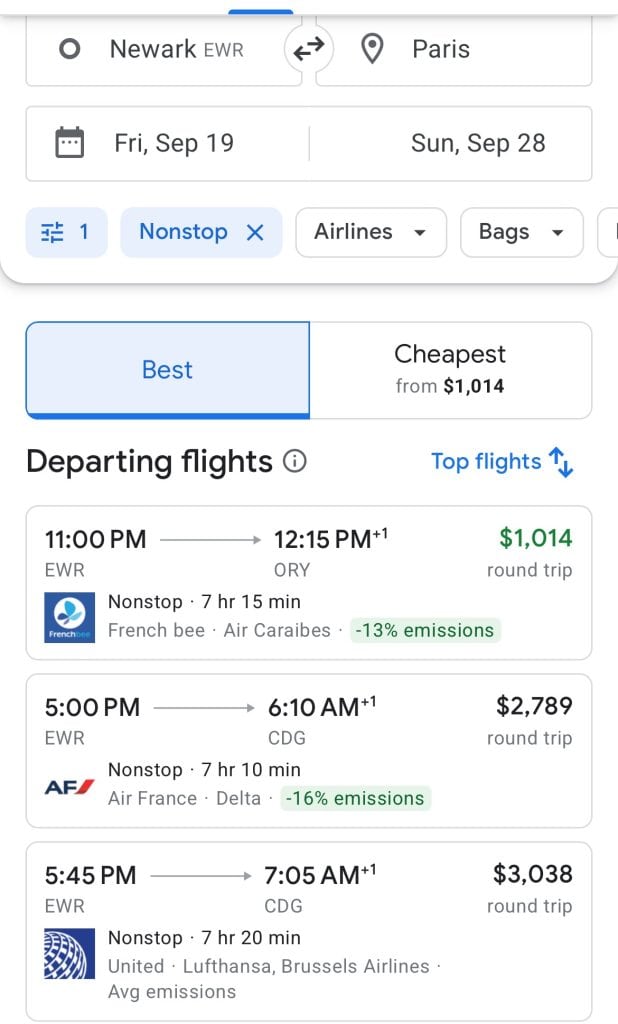The width and height of the screenshot is (618, 1024).
Task: Switch to the Cheapest tab
Action: click(450, 369)
